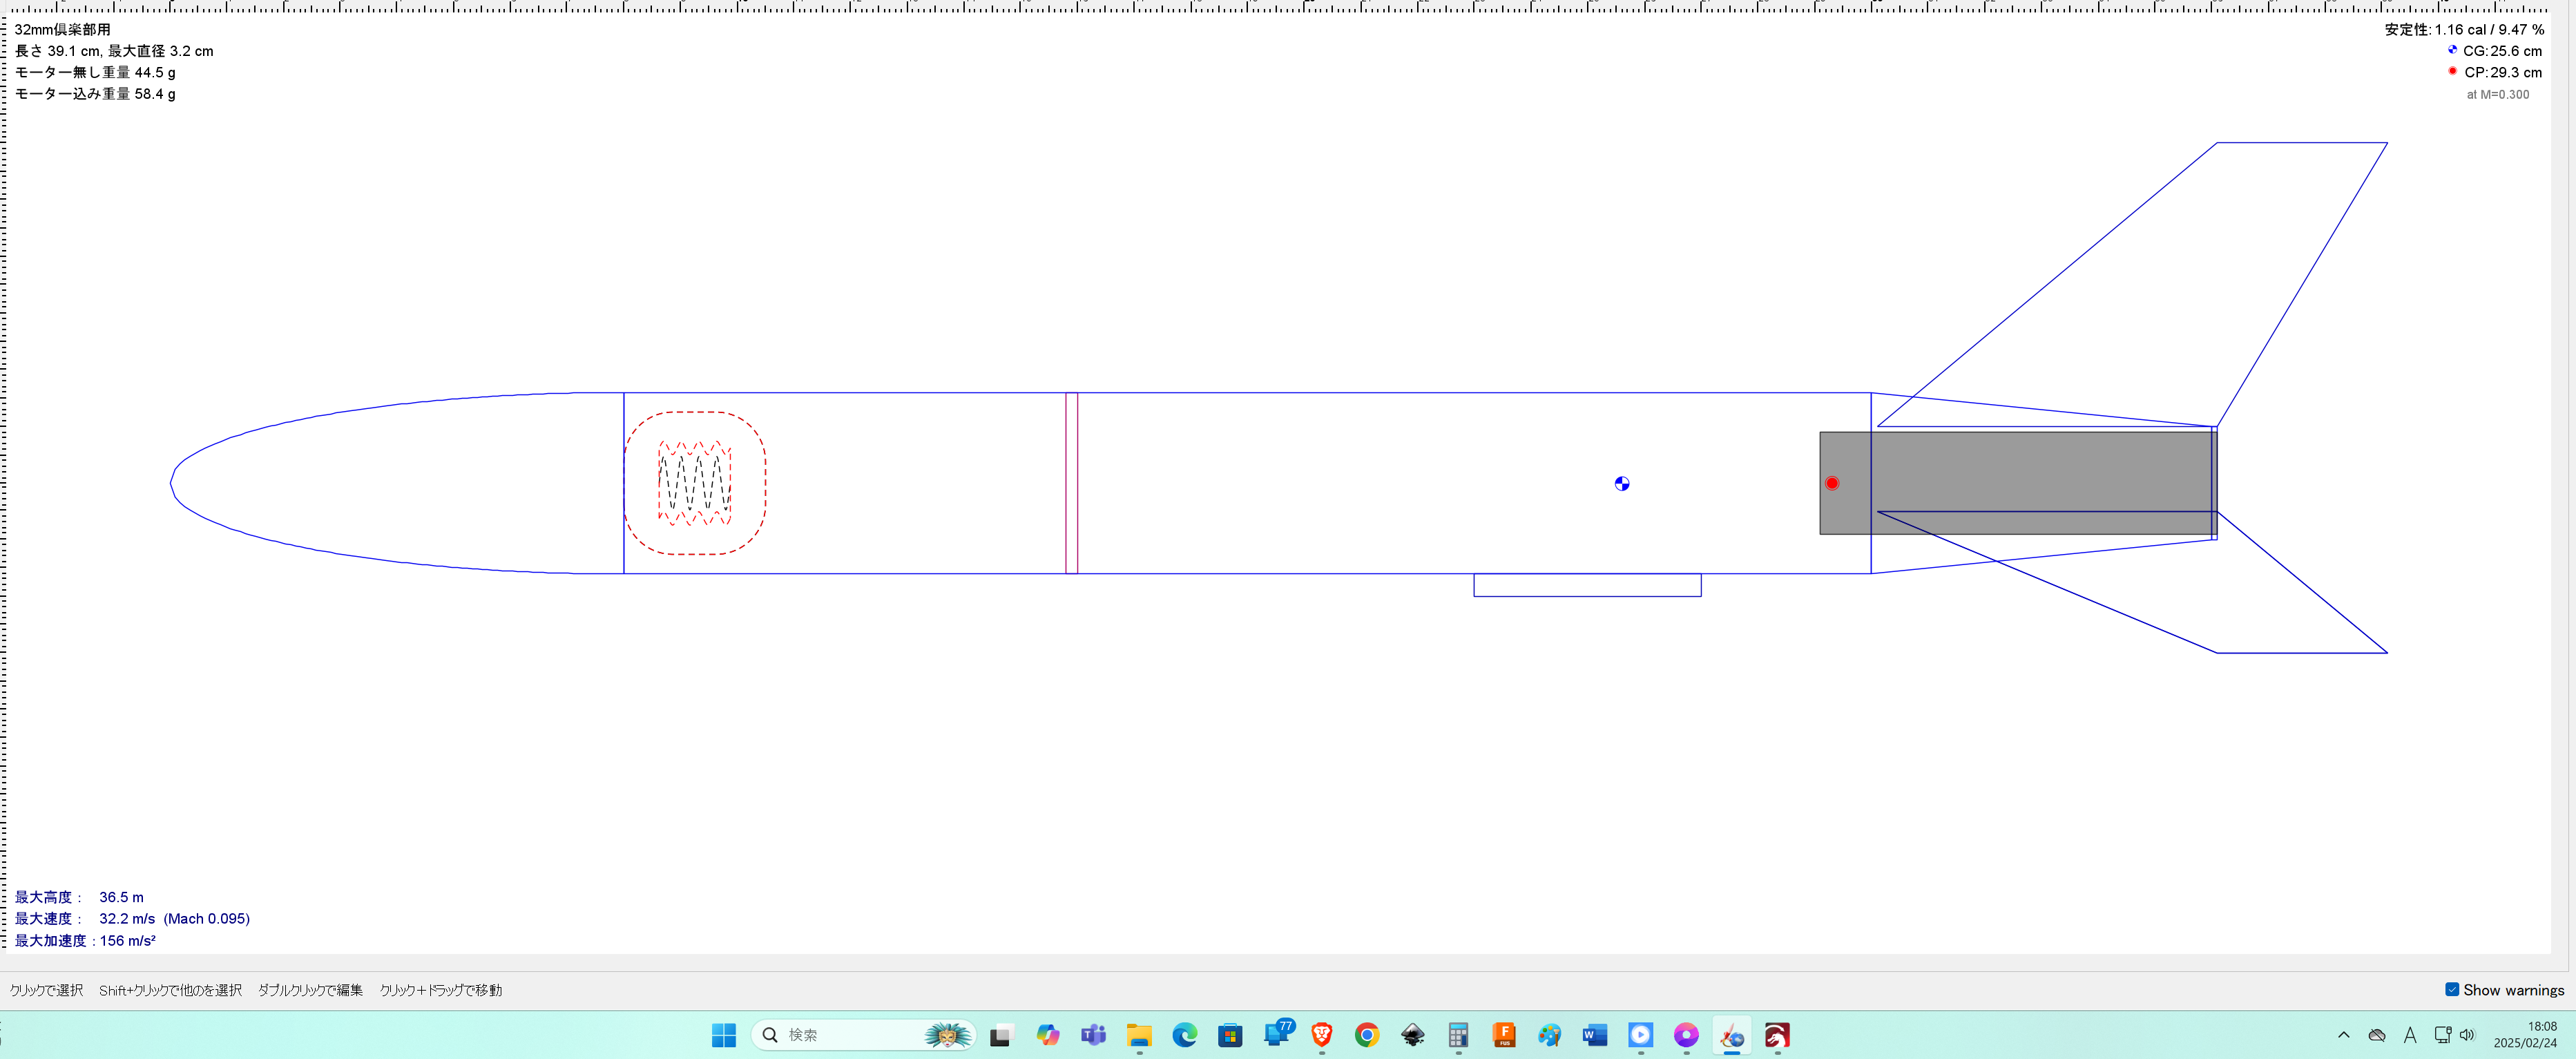
Task: Expand hidden system tray icons chevron
Action: coord(2343,1035)
